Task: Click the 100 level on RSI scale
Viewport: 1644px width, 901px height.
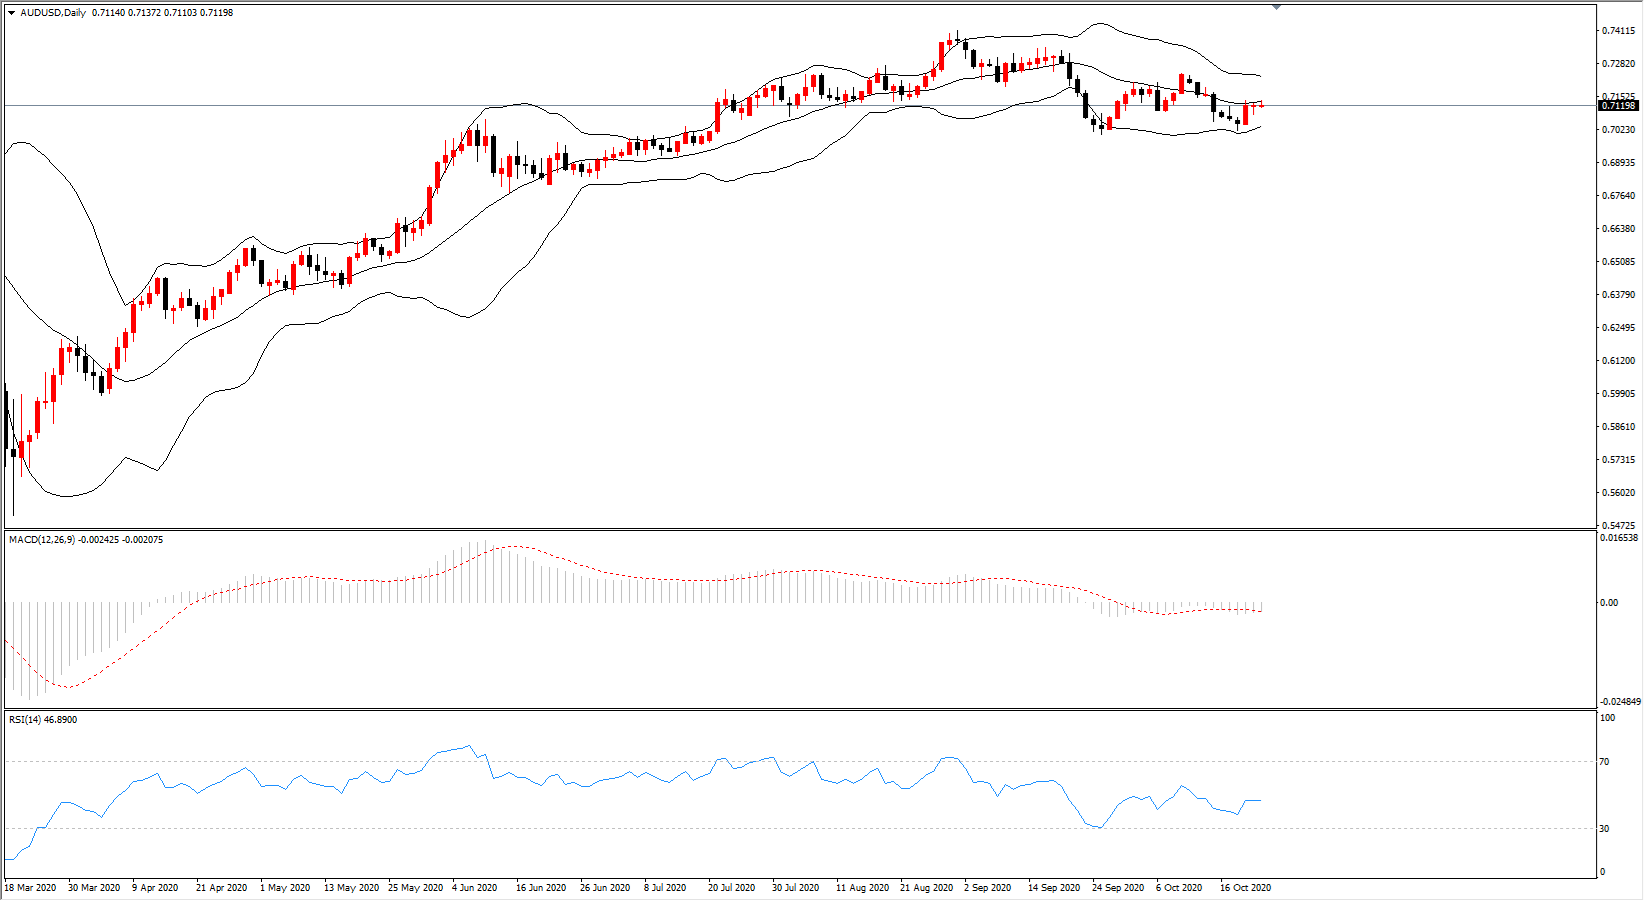Action: pos(1608,718)
